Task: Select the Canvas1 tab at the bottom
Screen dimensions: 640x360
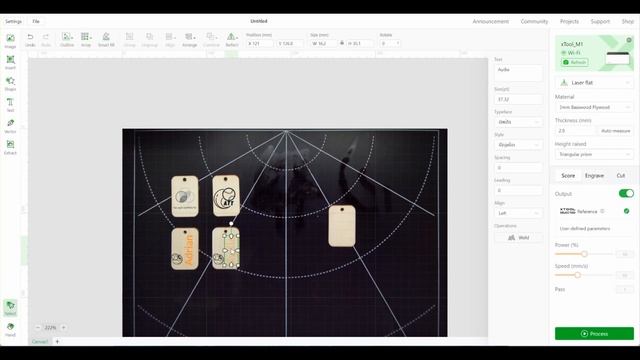Action: [40, 342]
